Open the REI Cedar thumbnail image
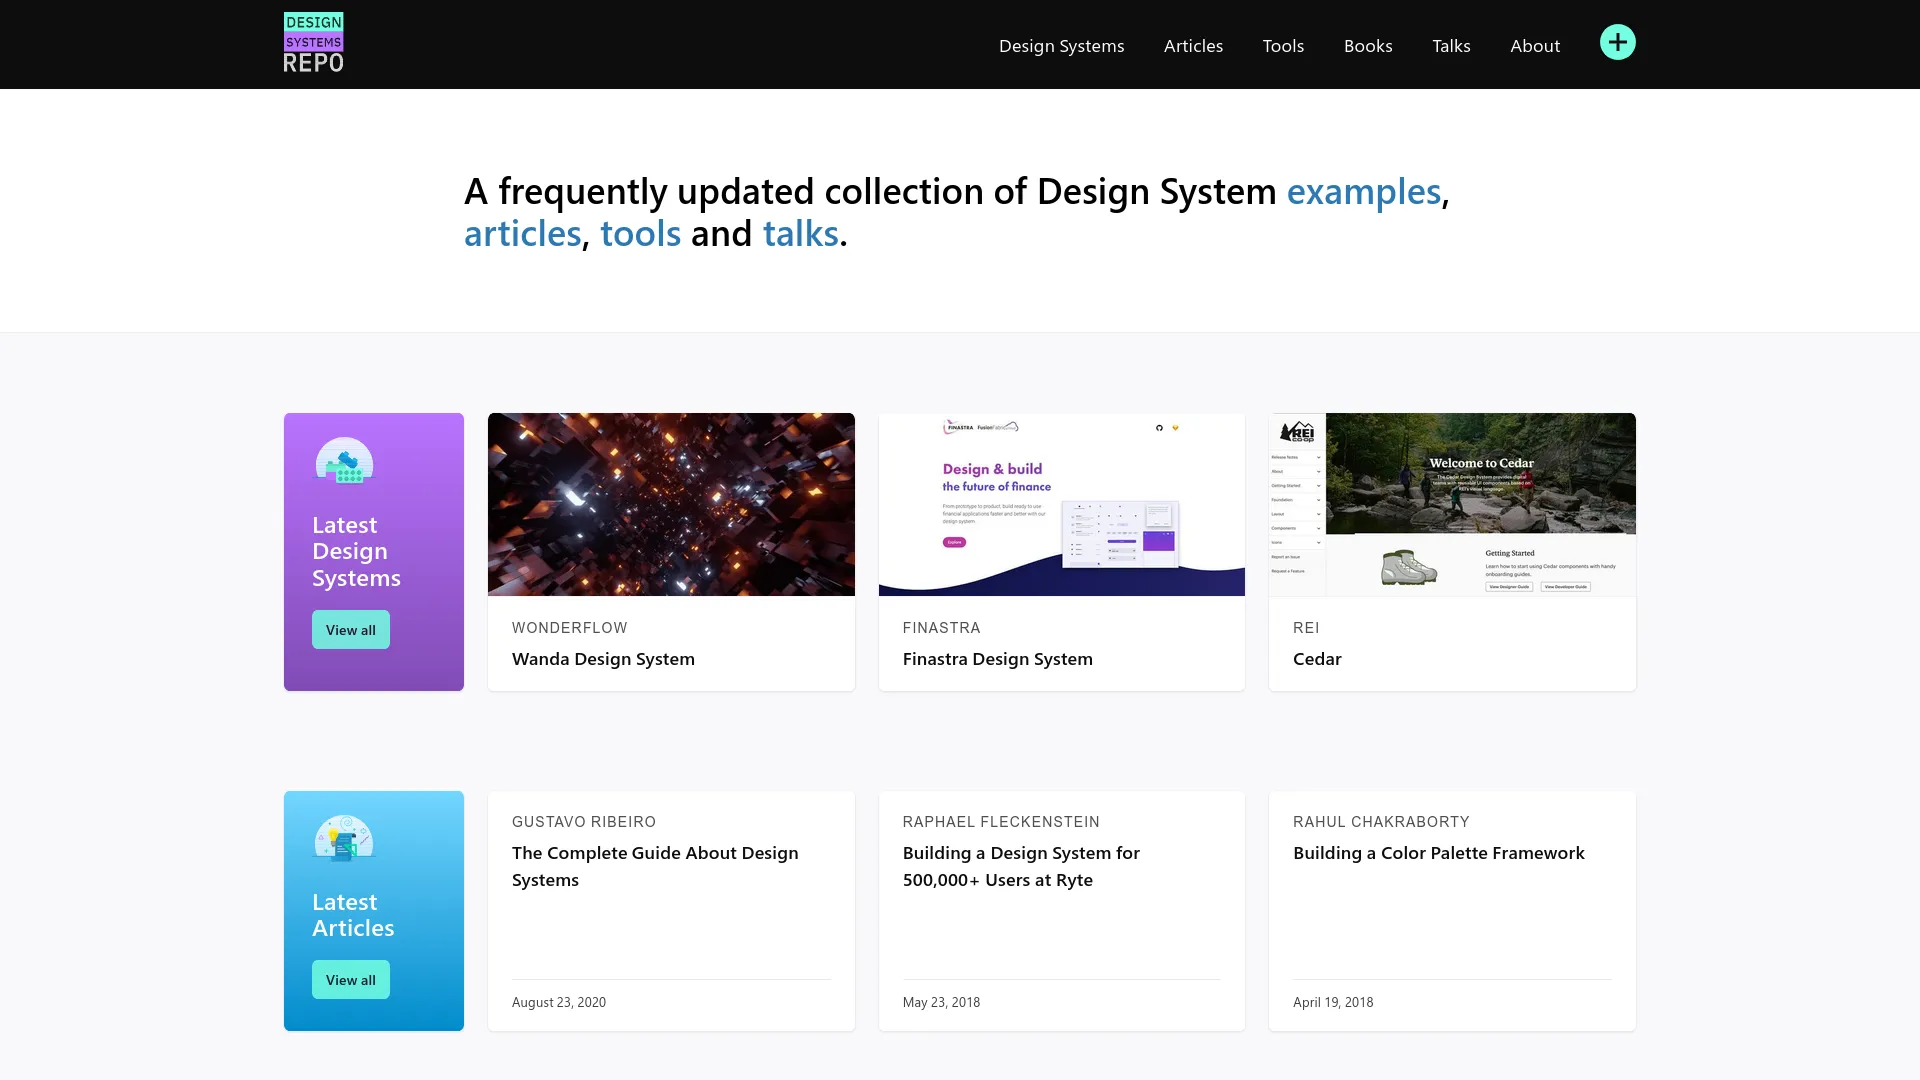Screen dimensions: 1920x1080 pyautogui.click(x=1452, y=504)
